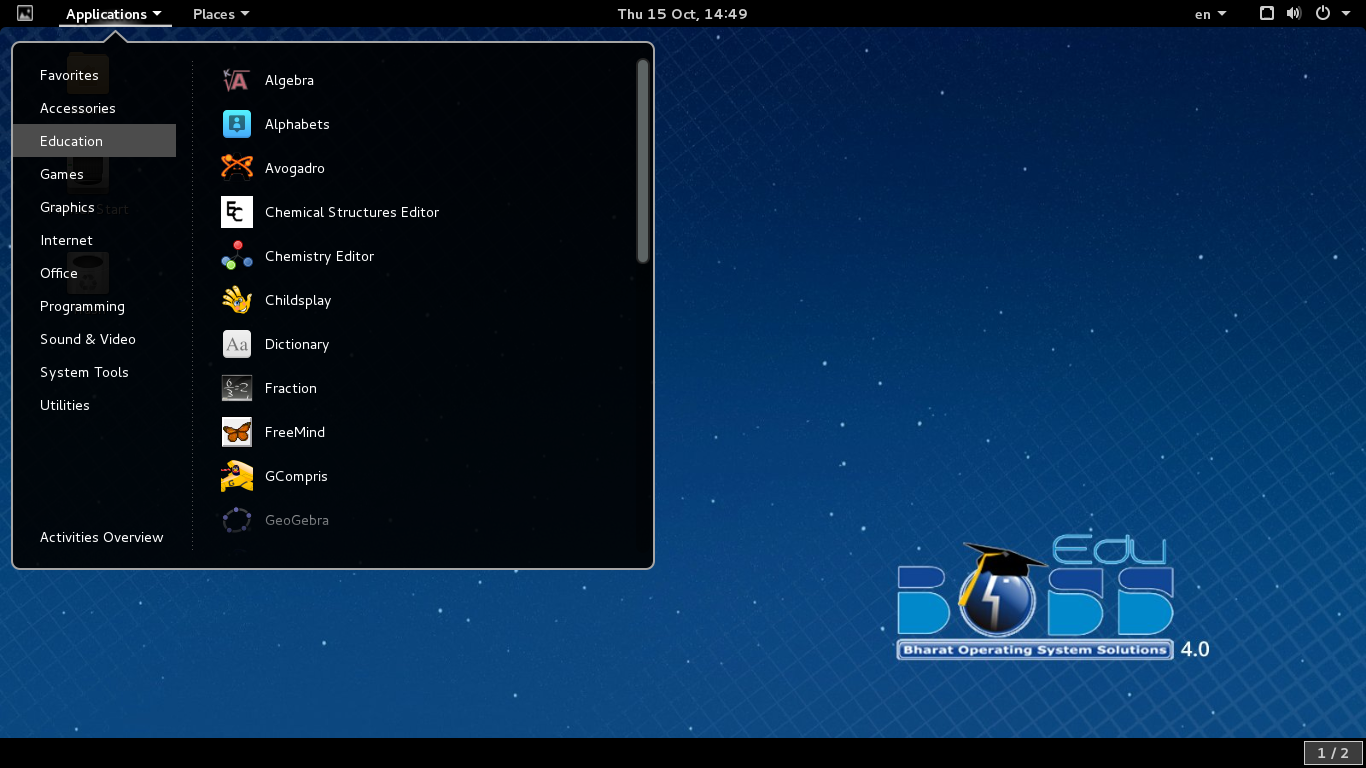The width and height of the screenshot is (1366, 768).
Task: Click the date and time clock
Action: point(682,14)
